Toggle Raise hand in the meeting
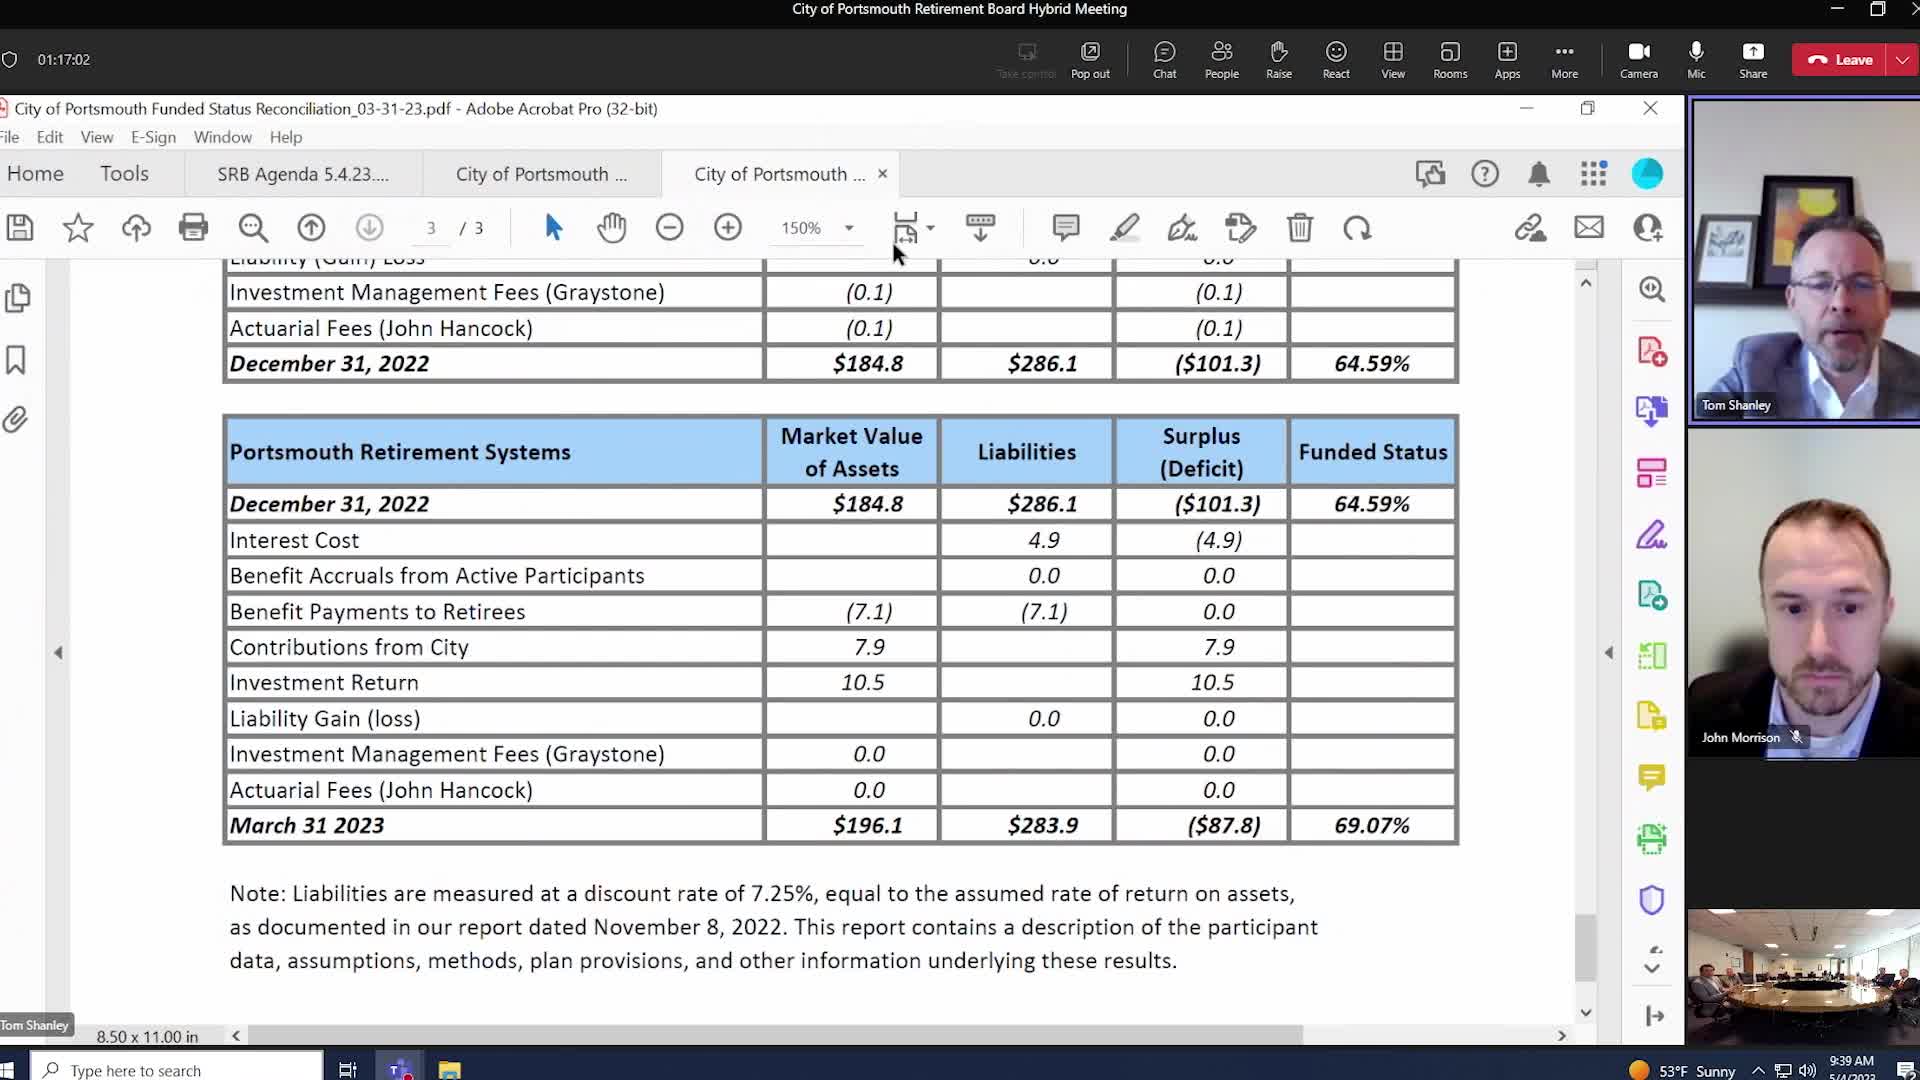 1279,59
